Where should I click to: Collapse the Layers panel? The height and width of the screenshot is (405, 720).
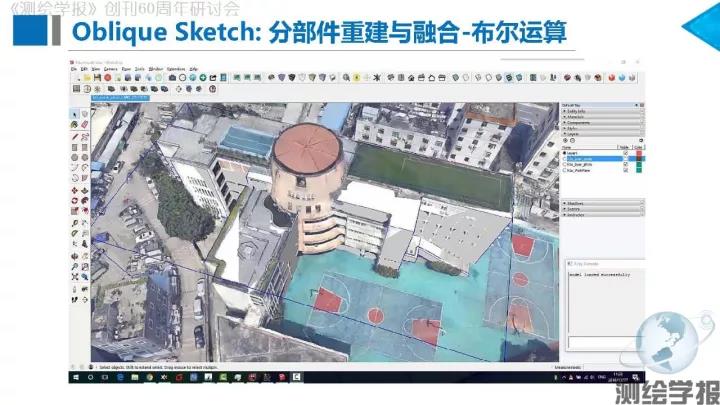point(602,134)
